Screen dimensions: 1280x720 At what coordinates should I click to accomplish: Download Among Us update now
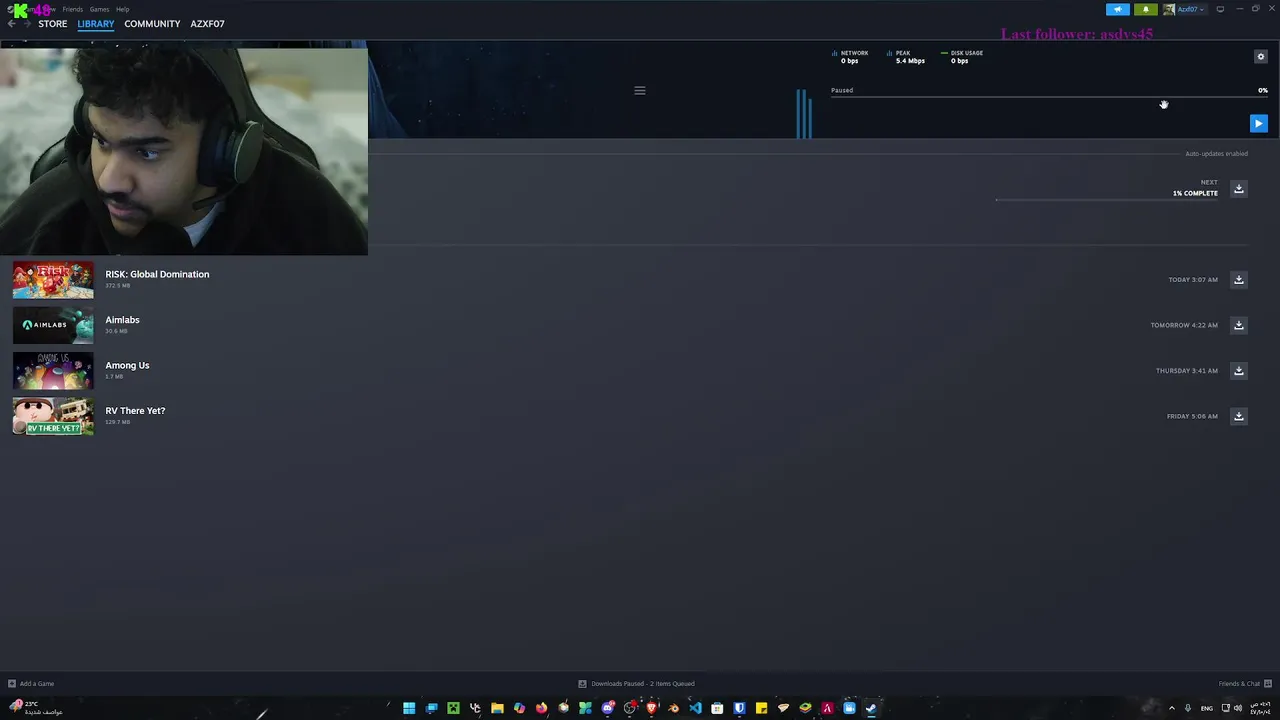point(1238,370)
